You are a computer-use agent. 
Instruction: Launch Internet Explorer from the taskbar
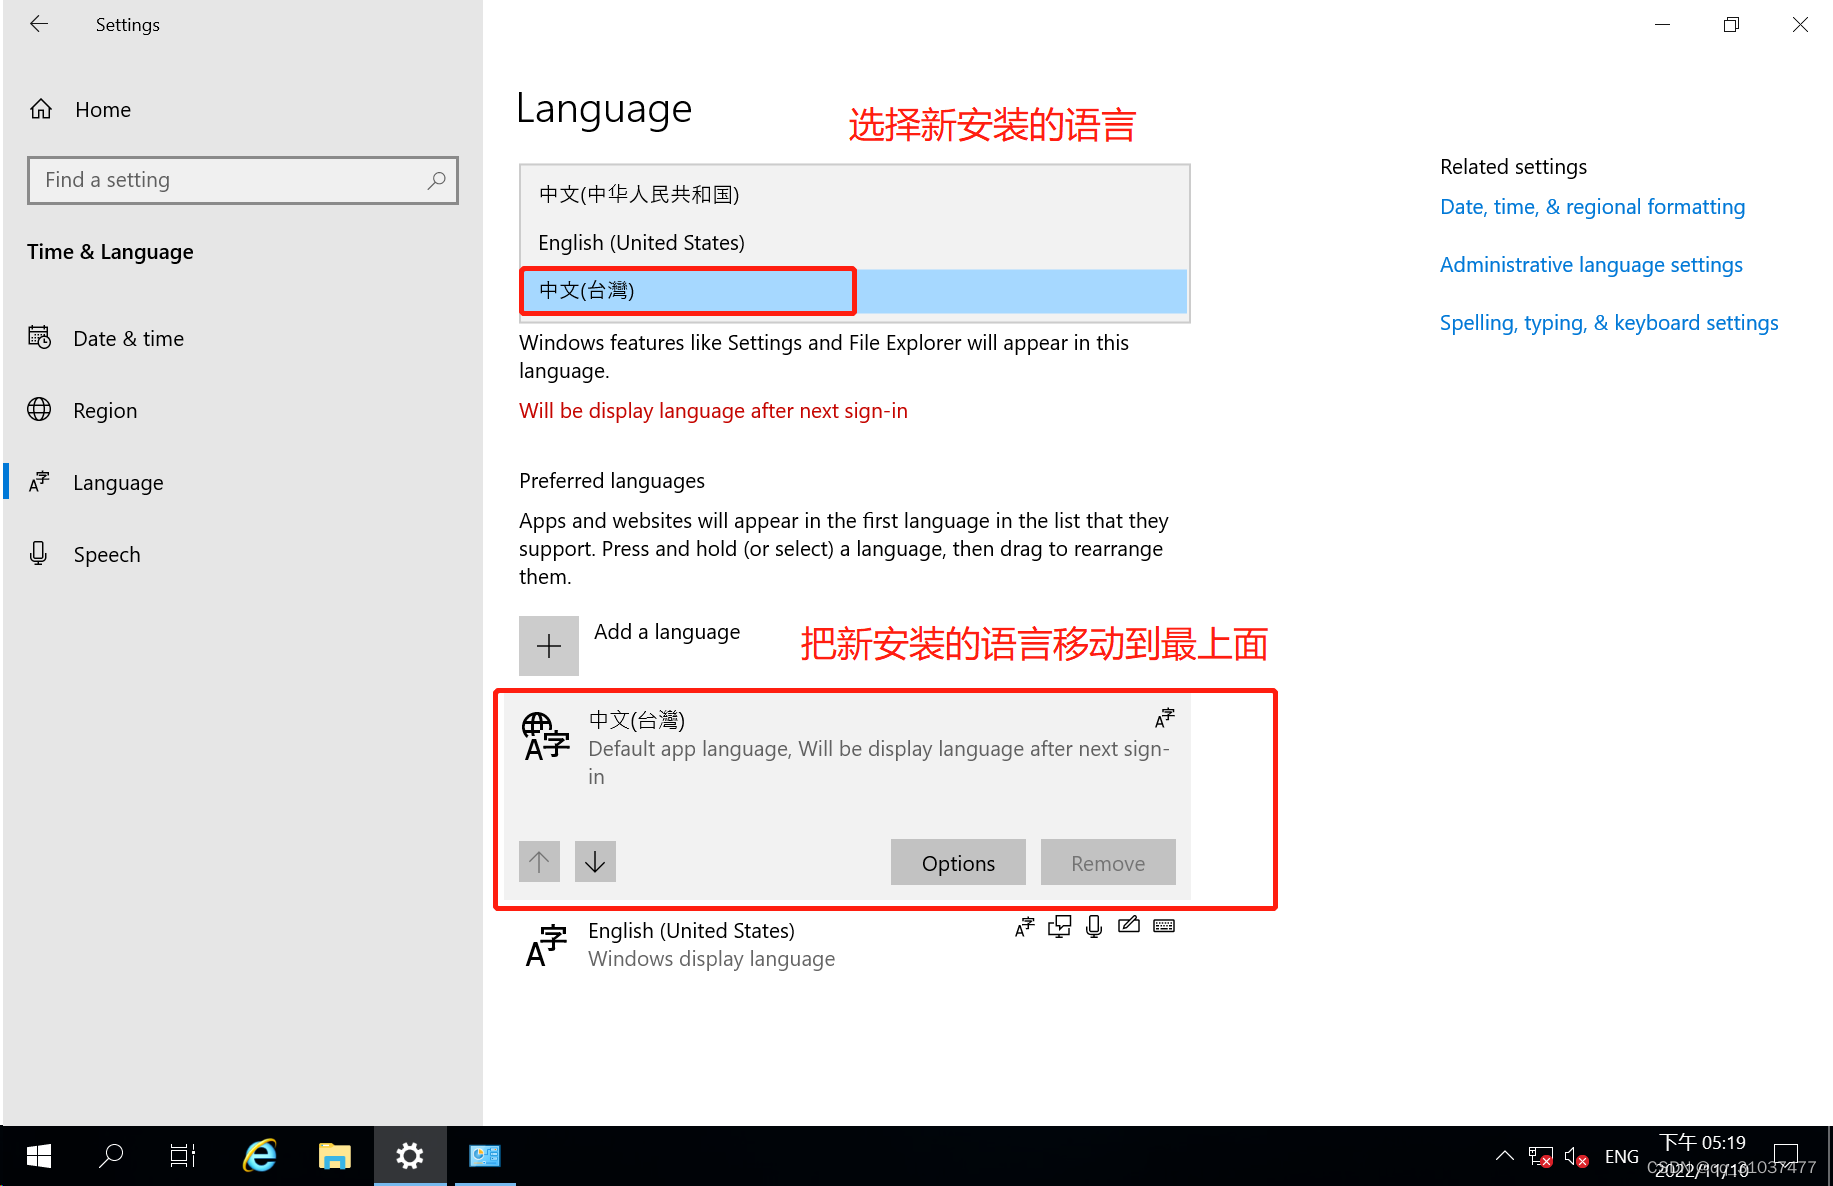260,1156
